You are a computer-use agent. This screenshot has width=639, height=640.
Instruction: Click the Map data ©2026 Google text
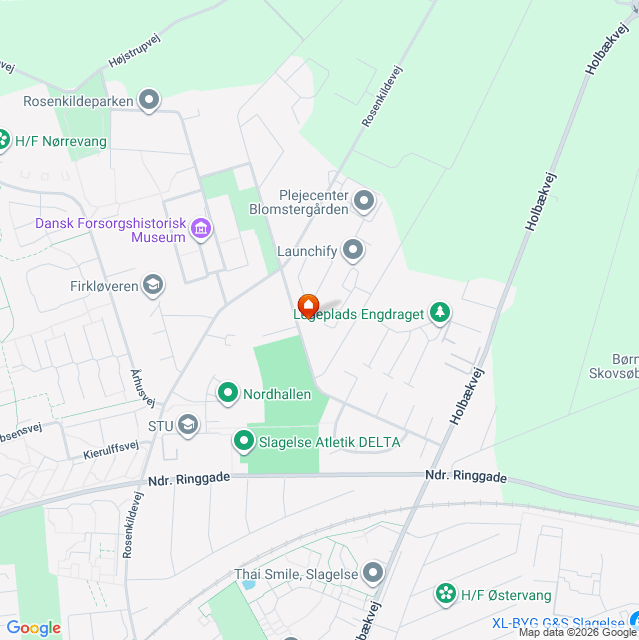[x=578, y=633]
